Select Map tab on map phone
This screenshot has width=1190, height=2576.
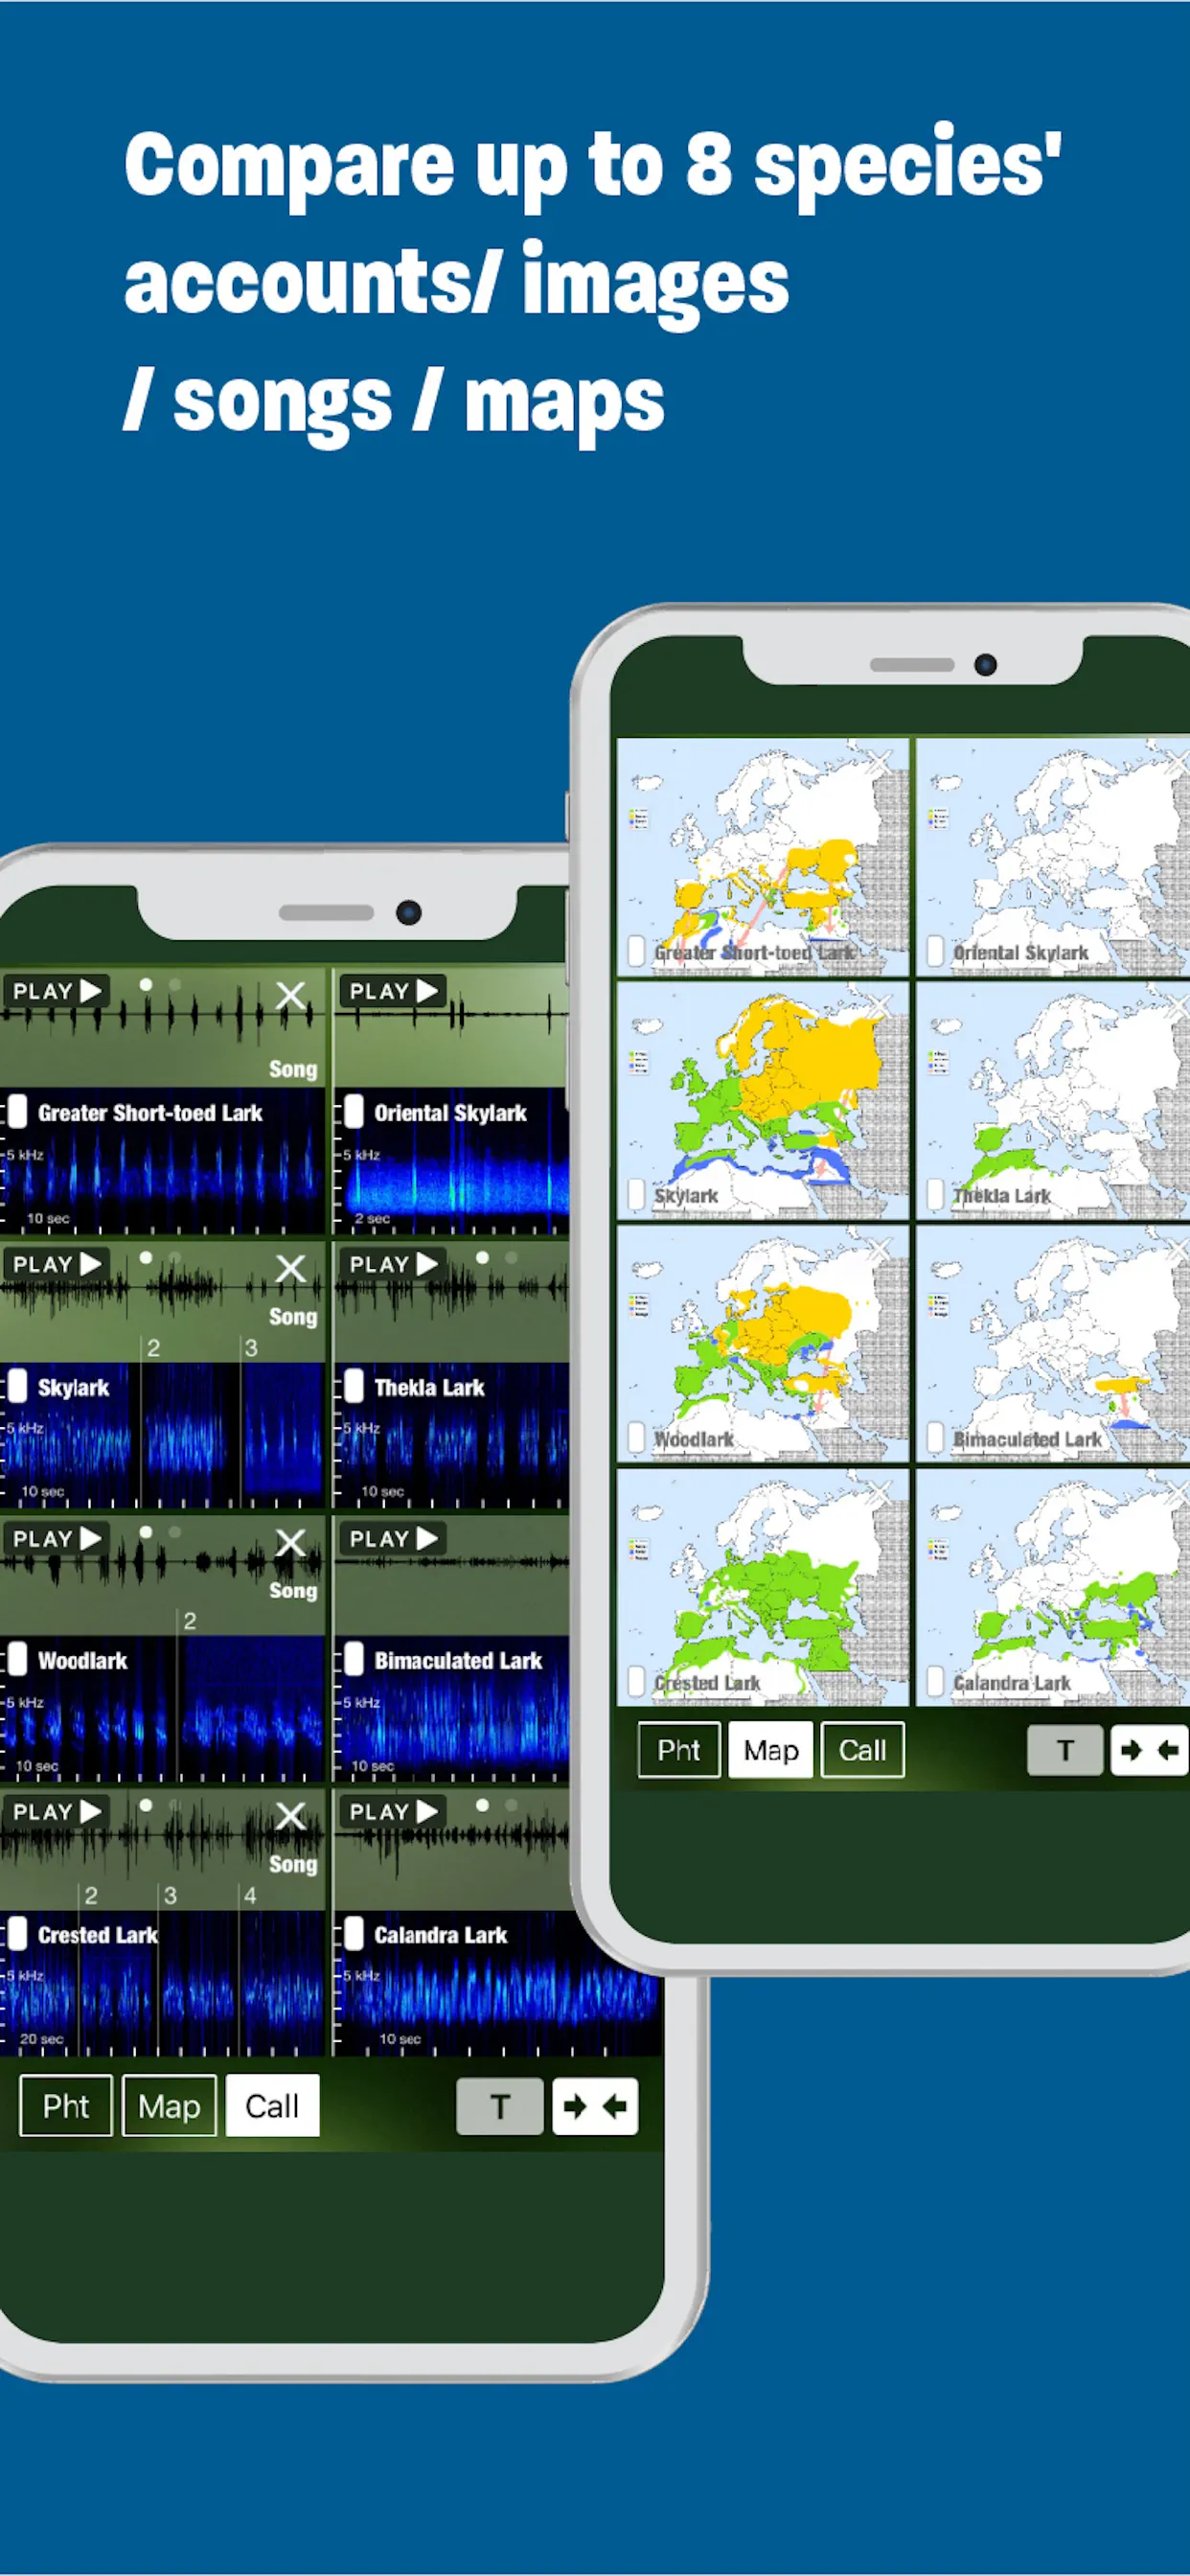(770, 1750)
